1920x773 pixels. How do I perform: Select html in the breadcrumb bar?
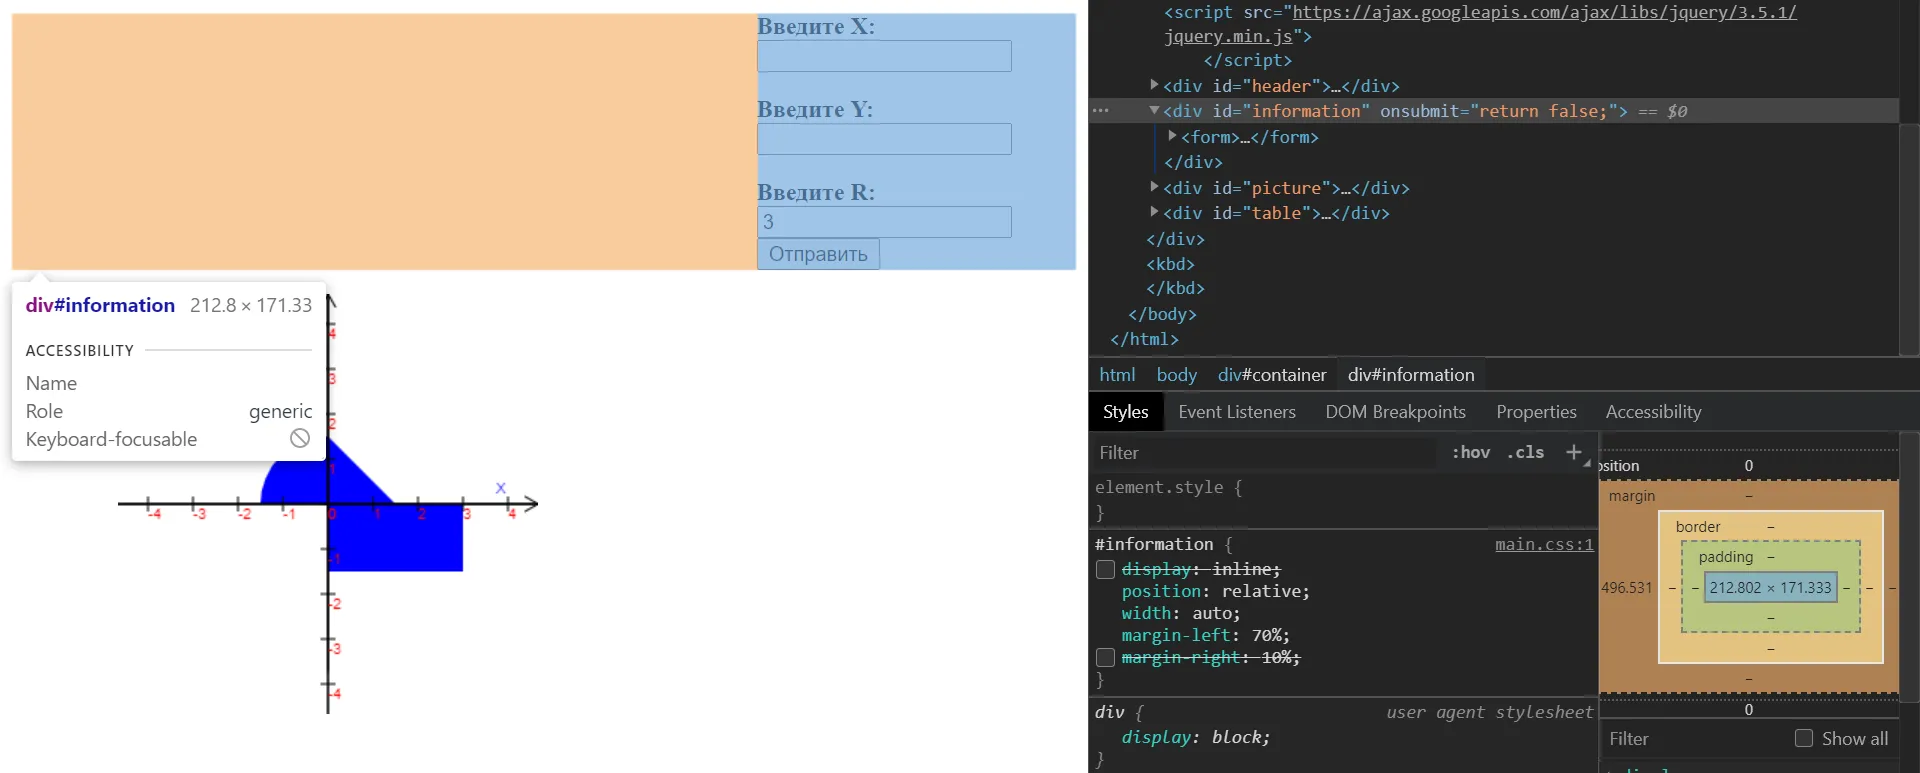(1117, 375)
